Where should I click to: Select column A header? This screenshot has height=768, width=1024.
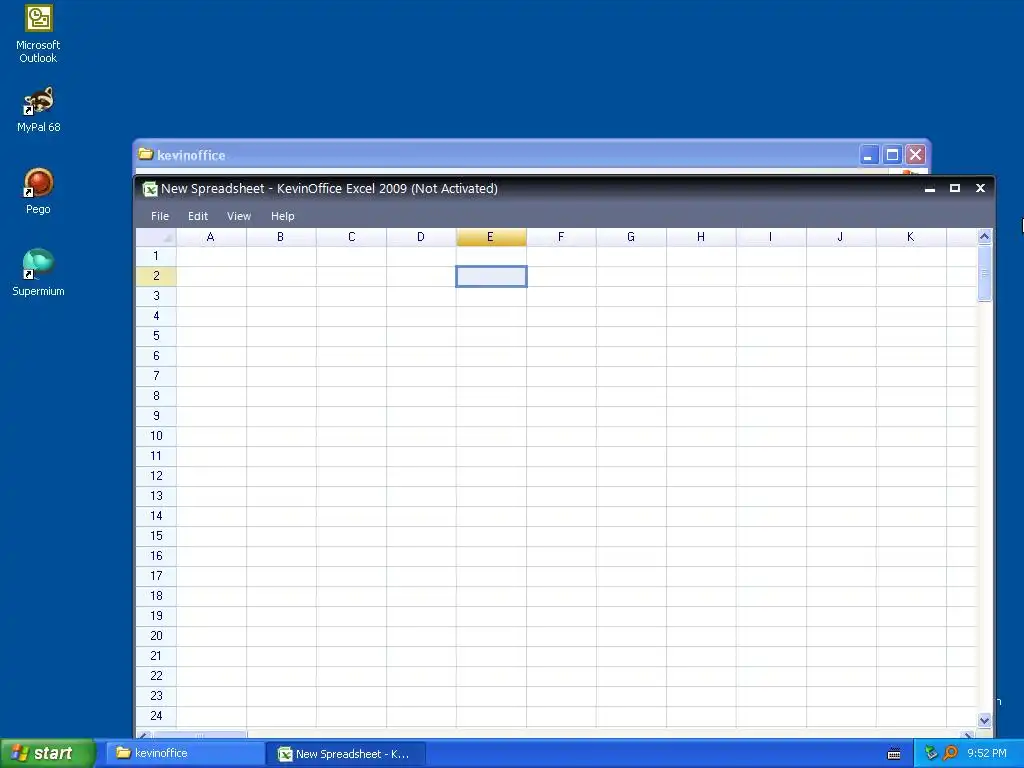(x=211, y=237)
